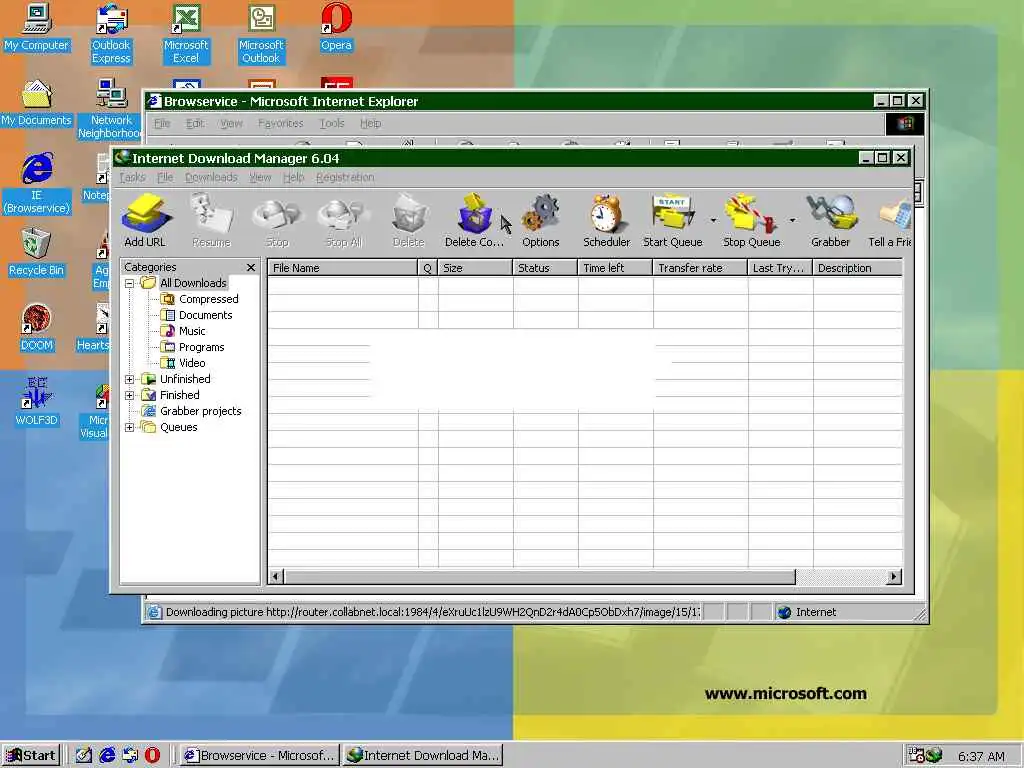Click the Delete Completed toolbar icon

click(x=474, y=221)
